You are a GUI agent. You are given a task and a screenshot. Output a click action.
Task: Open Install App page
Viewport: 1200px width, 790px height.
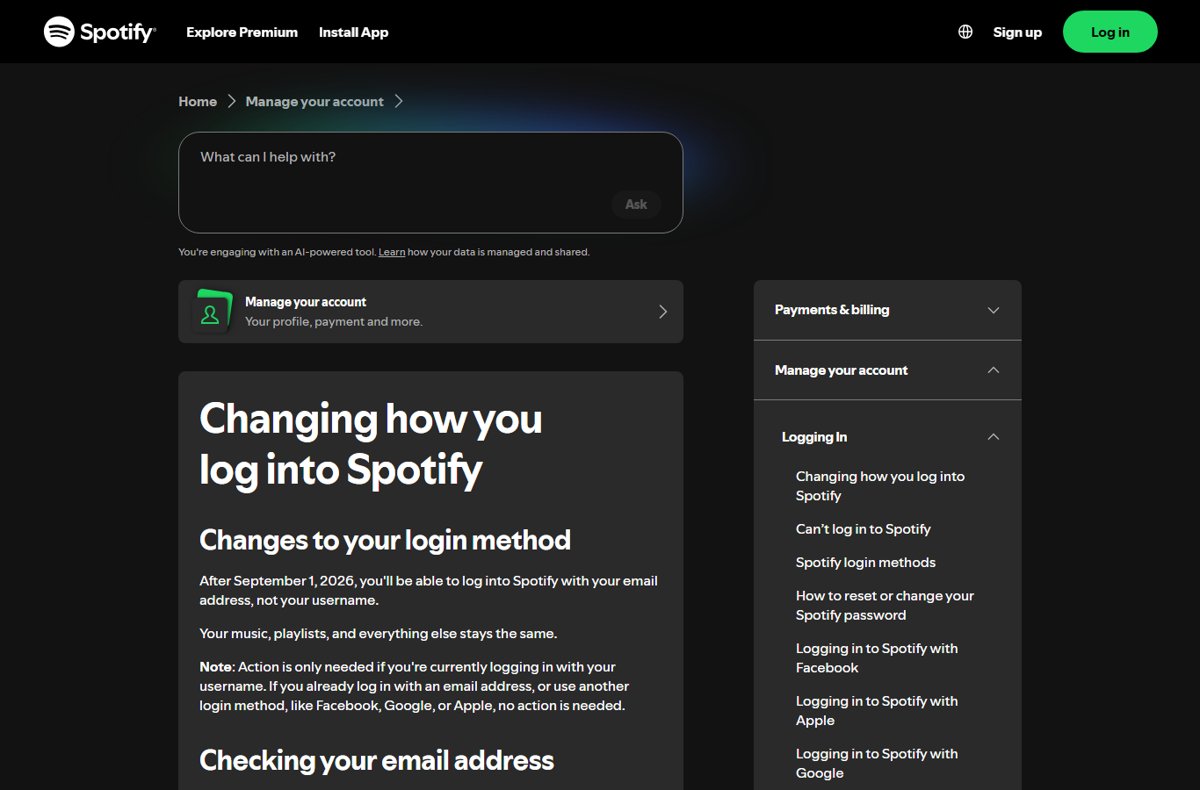[x=353, y=32]
